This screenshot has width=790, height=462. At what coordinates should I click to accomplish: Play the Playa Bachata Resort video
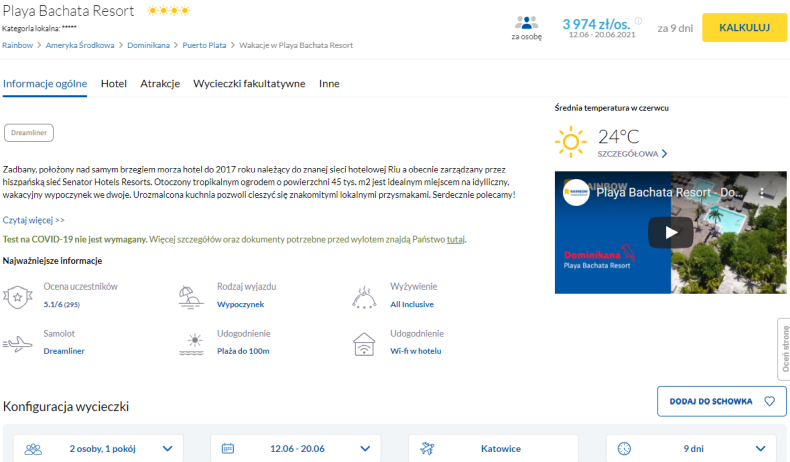(671, 232)
